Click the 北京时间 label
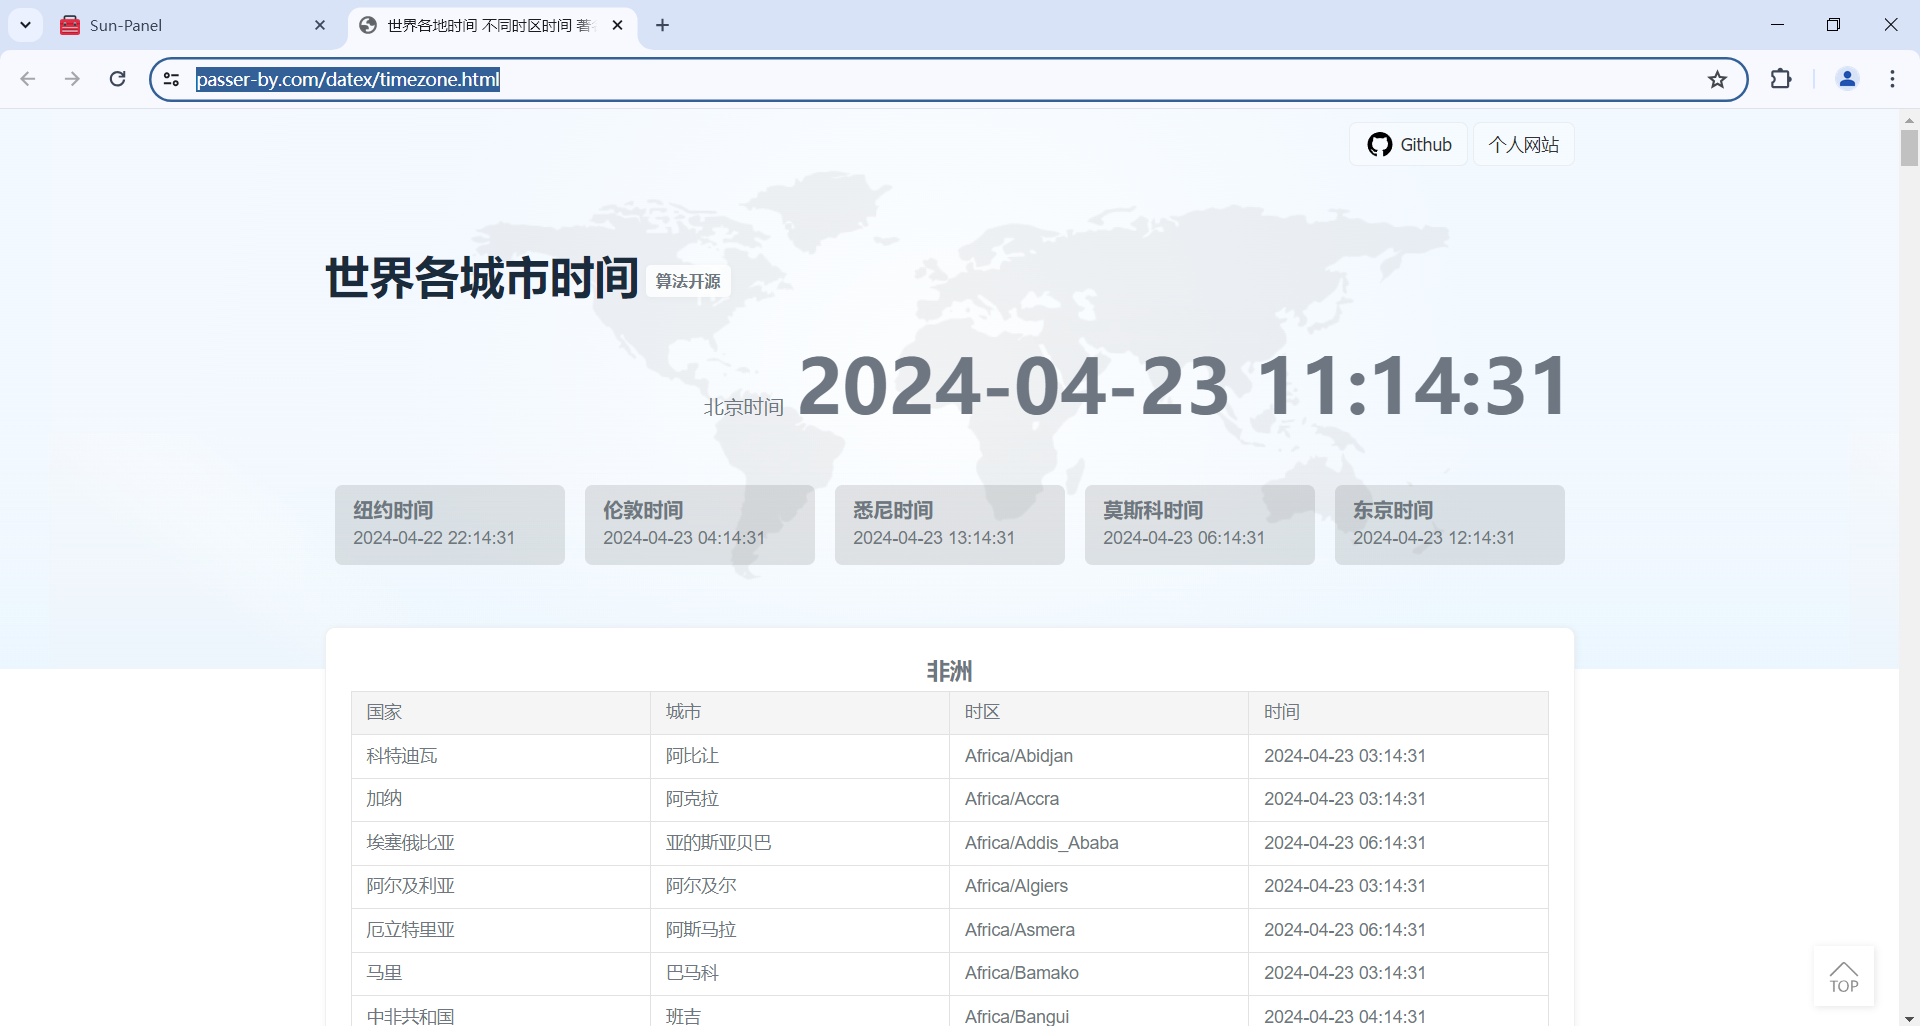 [x=743, y=407]
